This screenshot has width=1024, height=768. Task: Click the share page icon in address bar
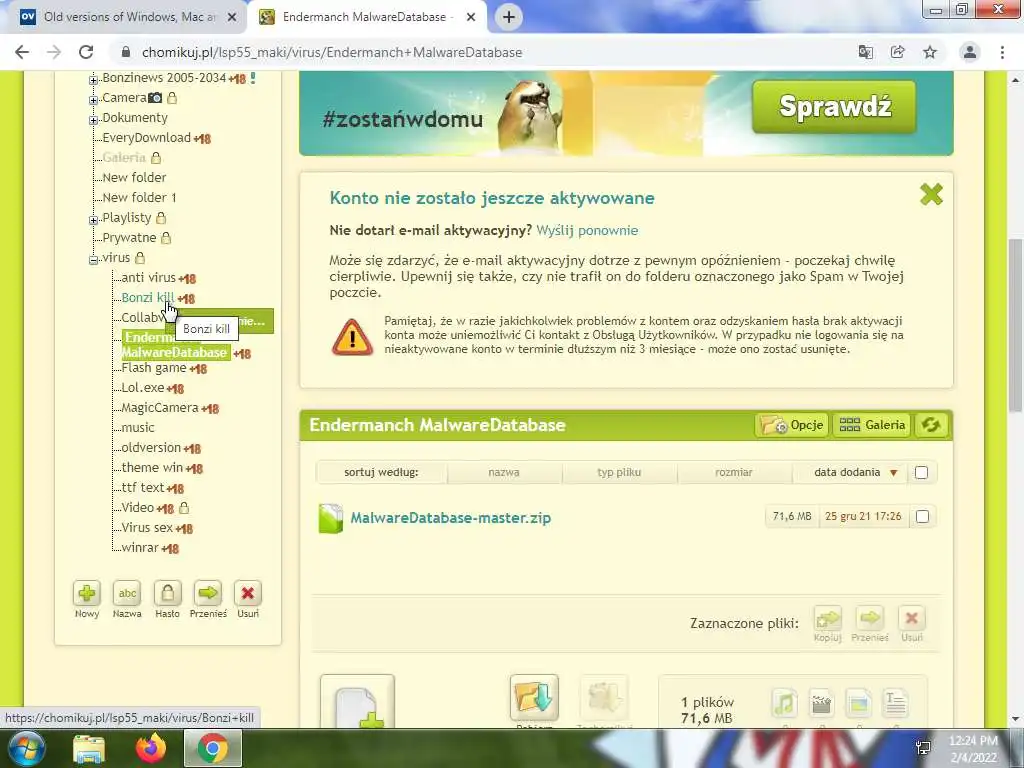(x=898, y=52)
